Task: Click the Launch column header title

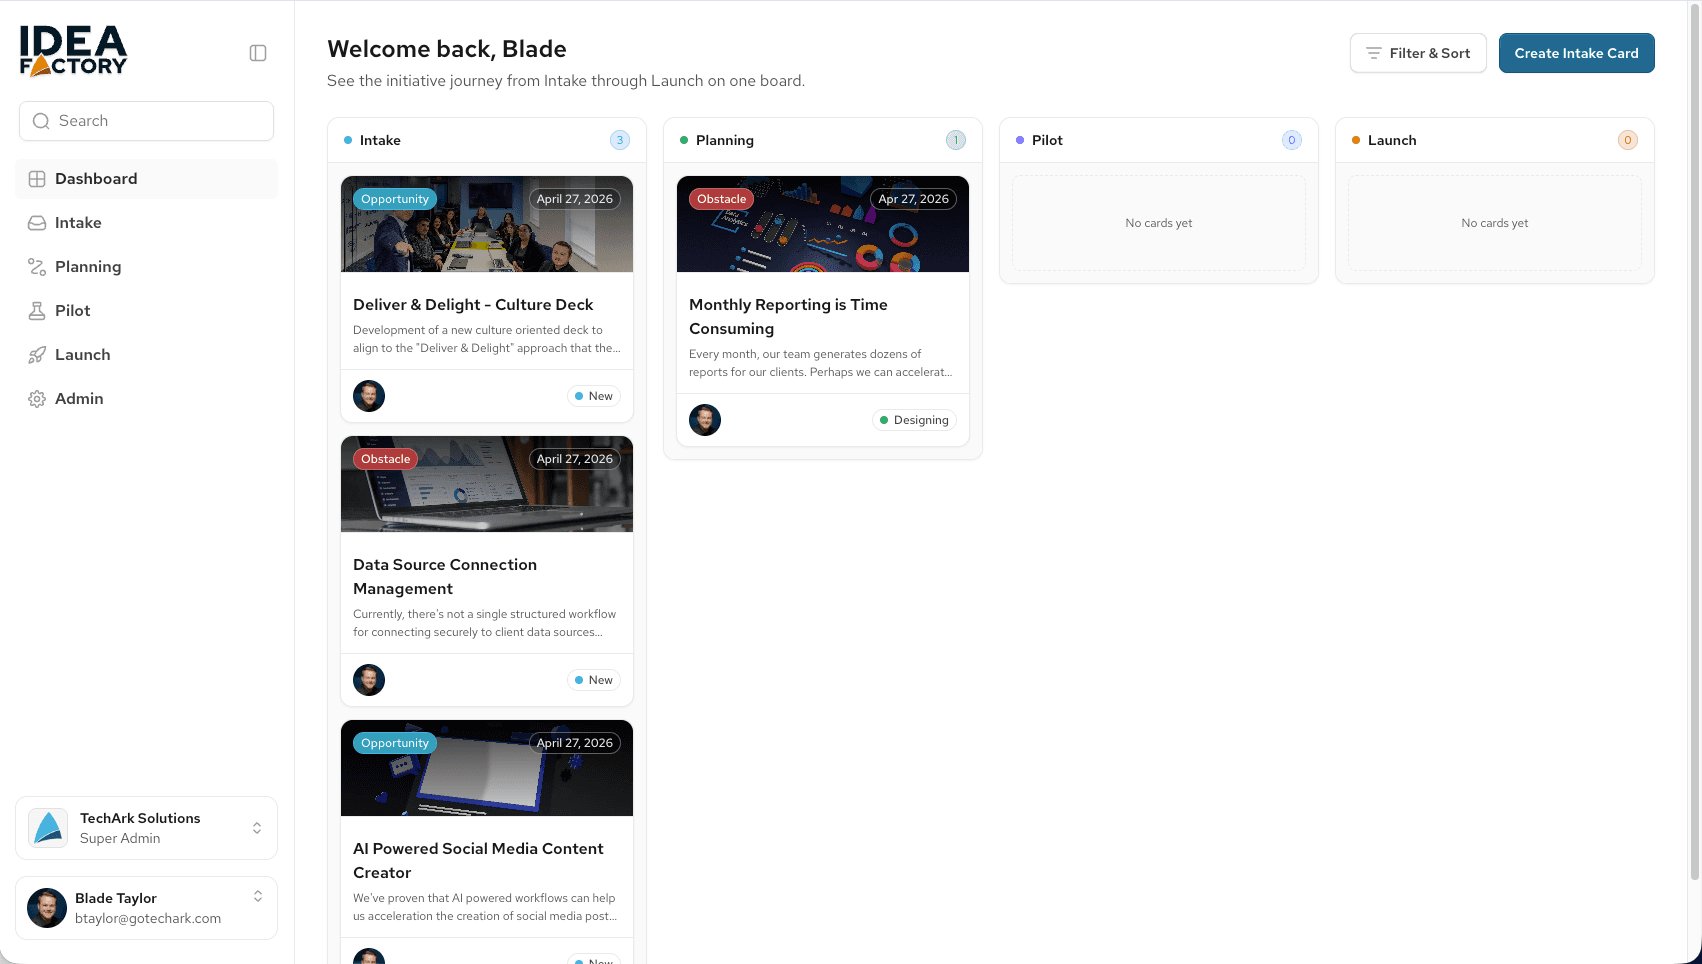Action: point(1392,140)
